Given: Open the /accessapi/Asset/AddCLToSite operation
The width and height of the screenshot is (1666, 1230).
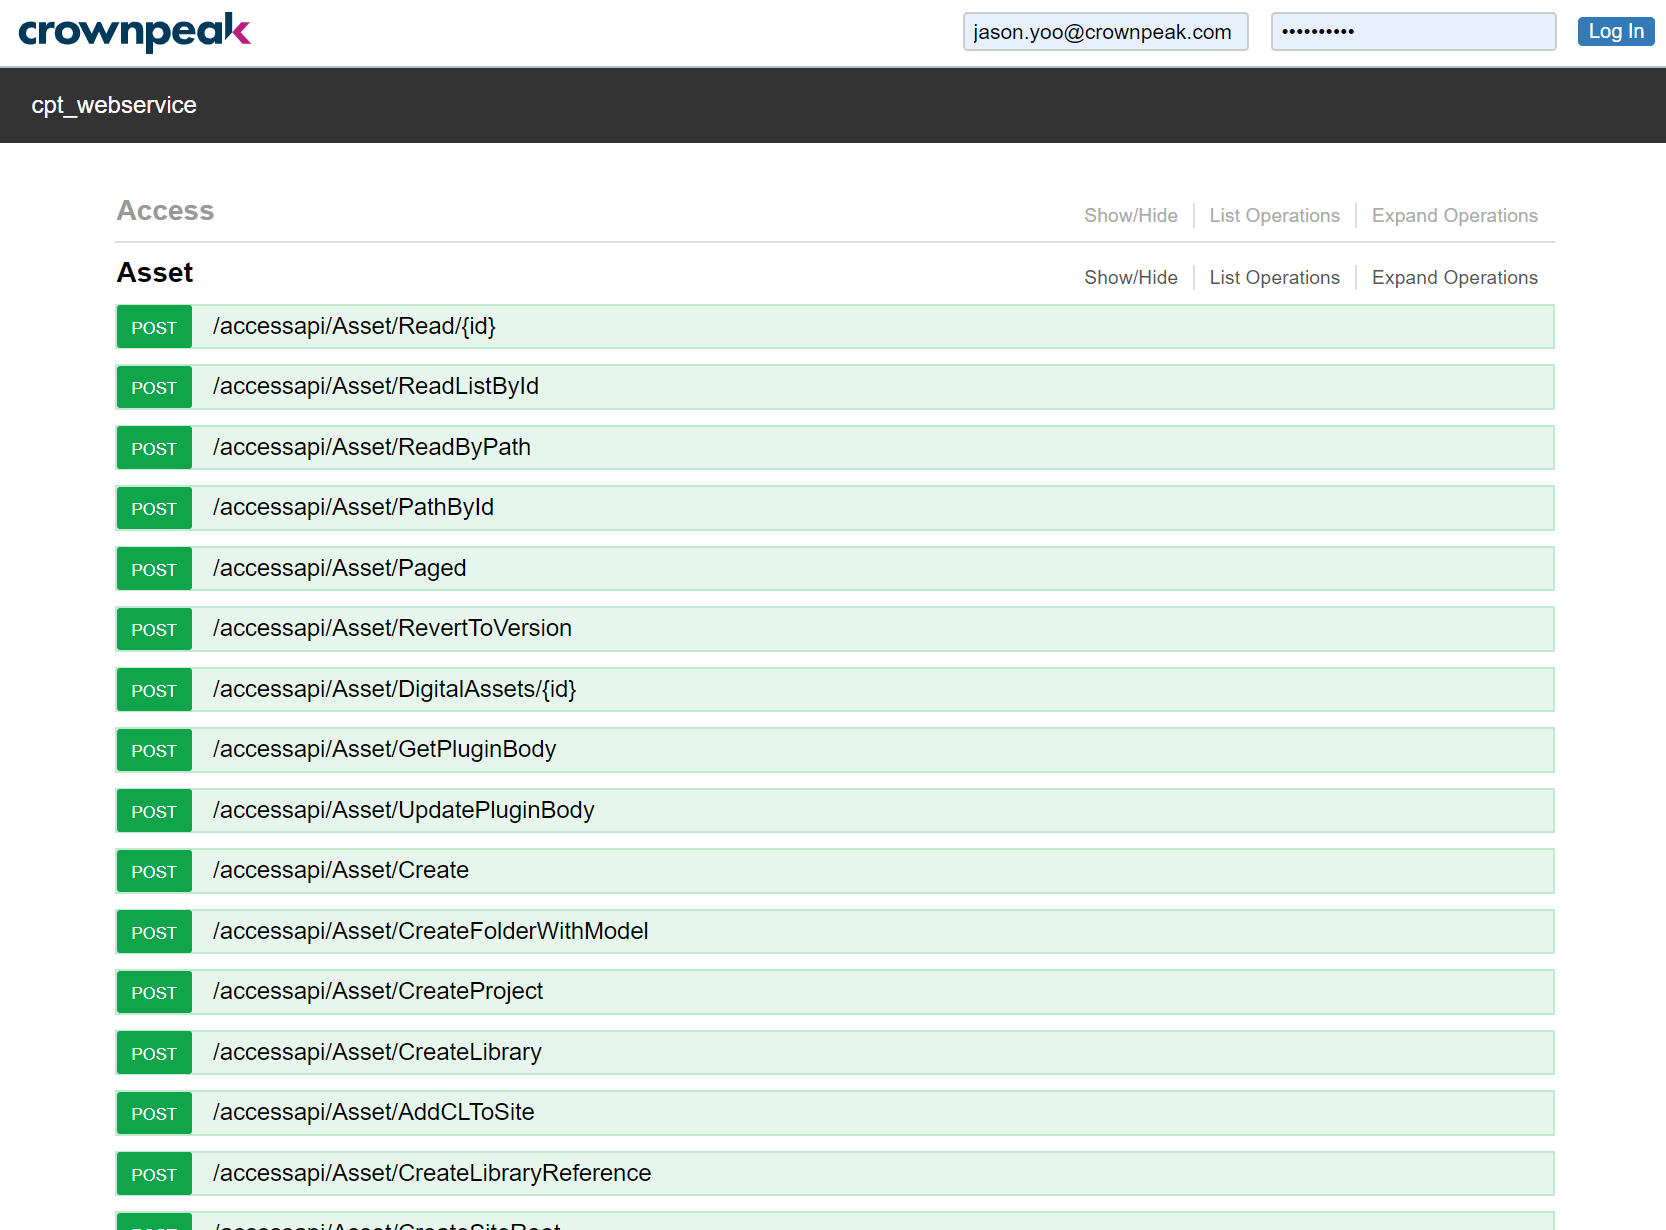Looking at the screenshot, I should point(374,1112).
